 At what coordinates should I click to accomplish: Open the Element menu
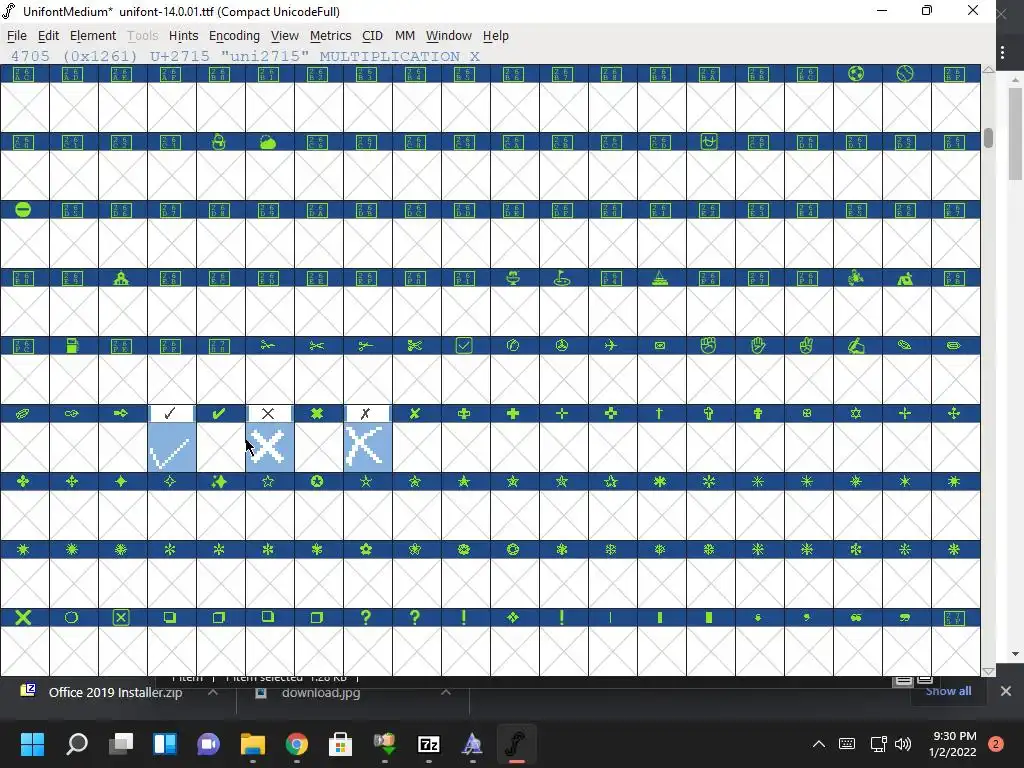pyautogui.click(x=93, y=35)
